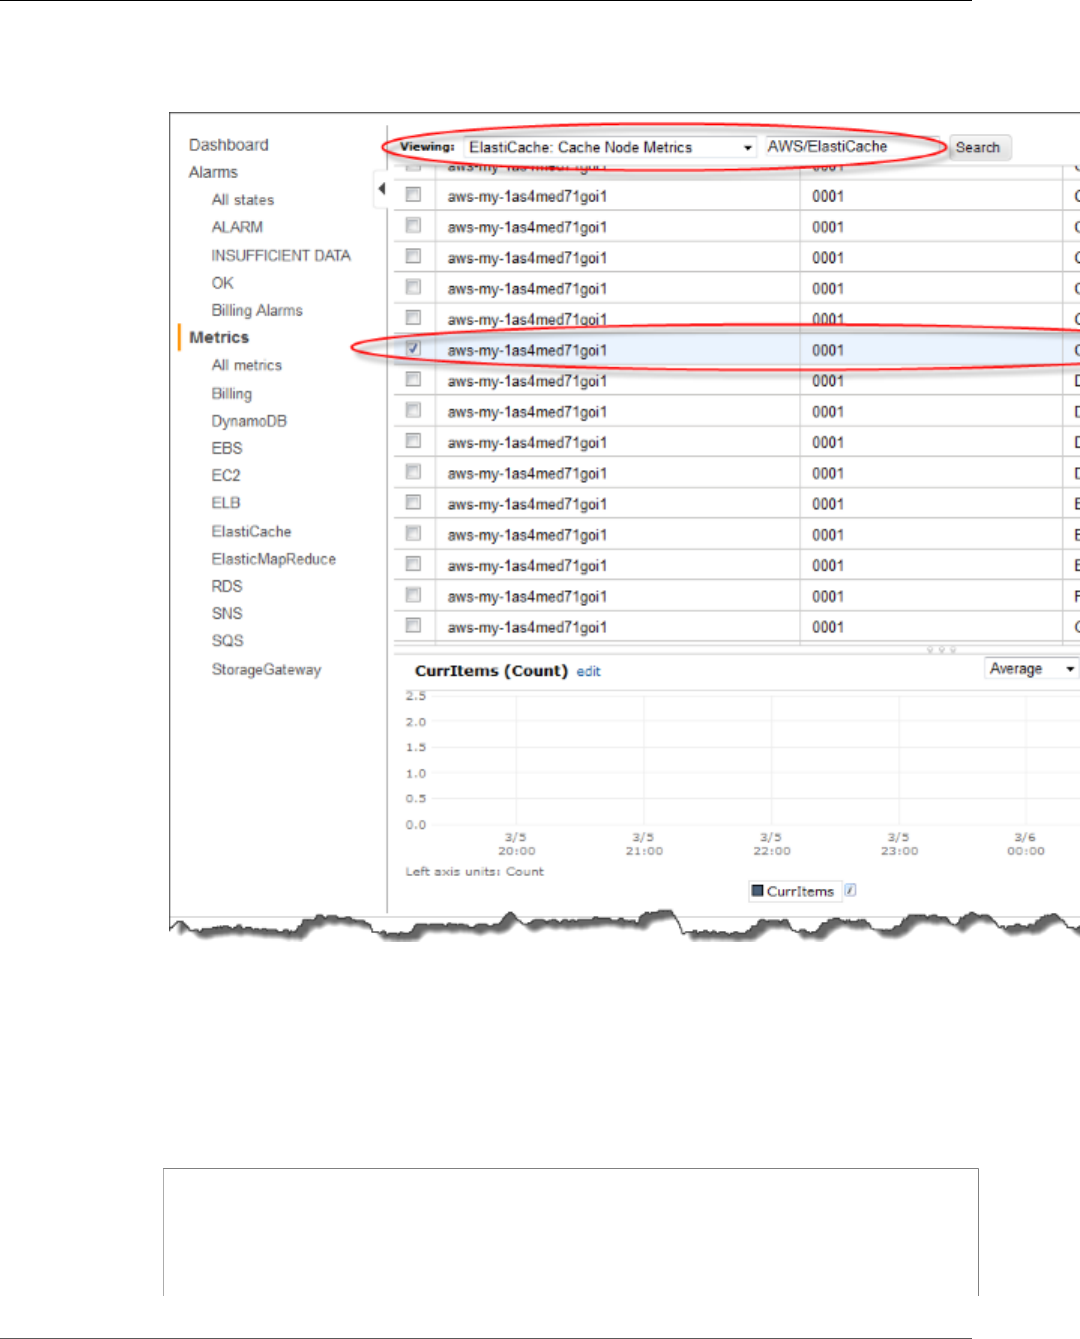Open Billing metrics under Metrics
This screenshot has height=1339, width=1080.
point(232,393)
